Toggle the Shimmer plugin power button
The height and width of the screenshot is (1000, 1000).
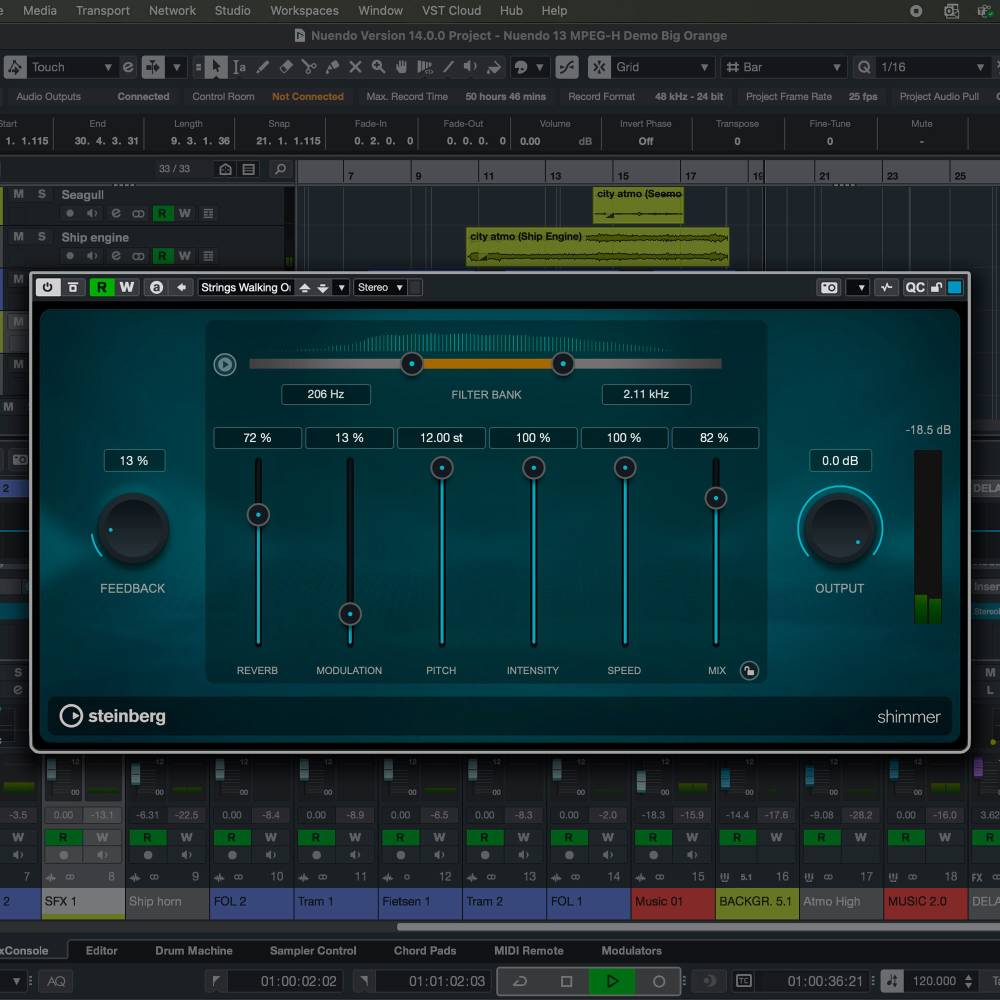pyautogui.click(x=48, y=287)
